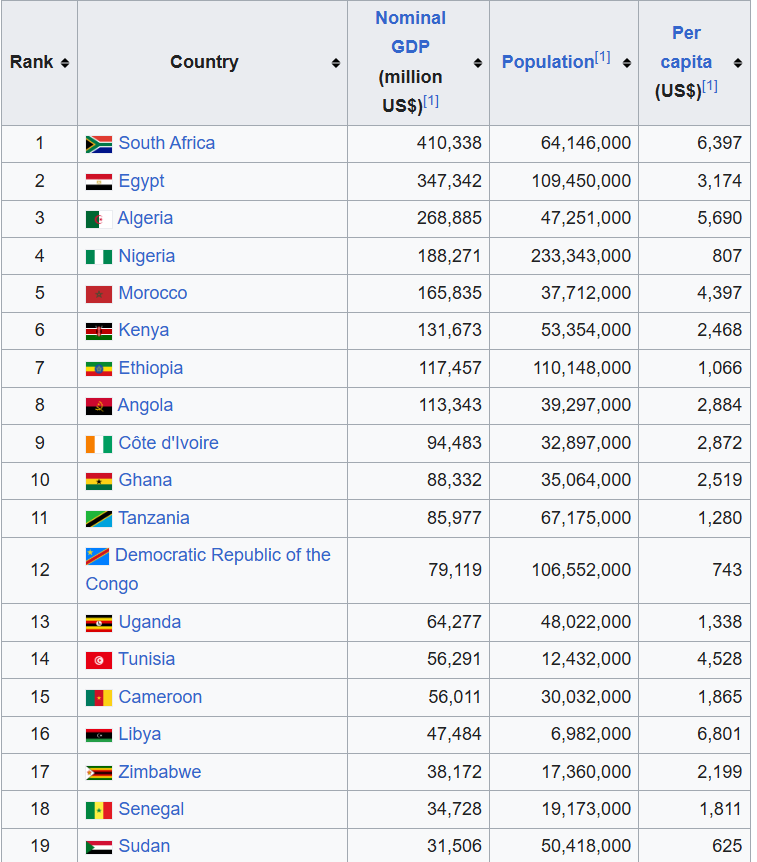Open the Sudan country link
Screen dimensions: 757x862
point(144,846)
